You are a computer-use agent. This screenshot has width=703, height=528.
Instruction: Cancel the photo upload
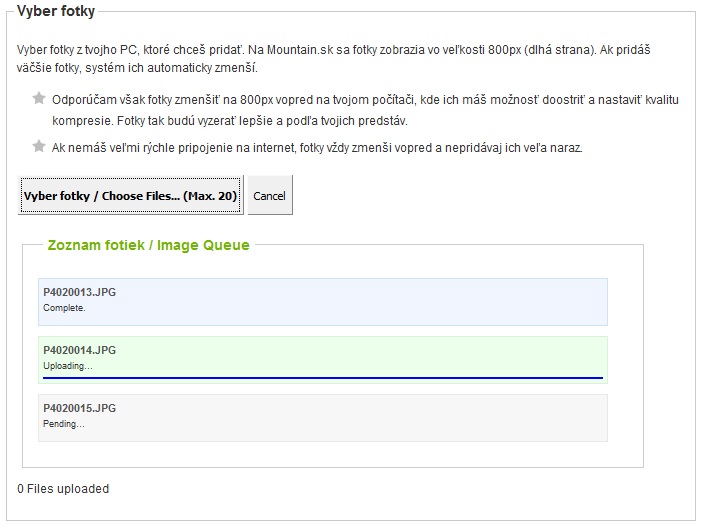coord(270,195)
